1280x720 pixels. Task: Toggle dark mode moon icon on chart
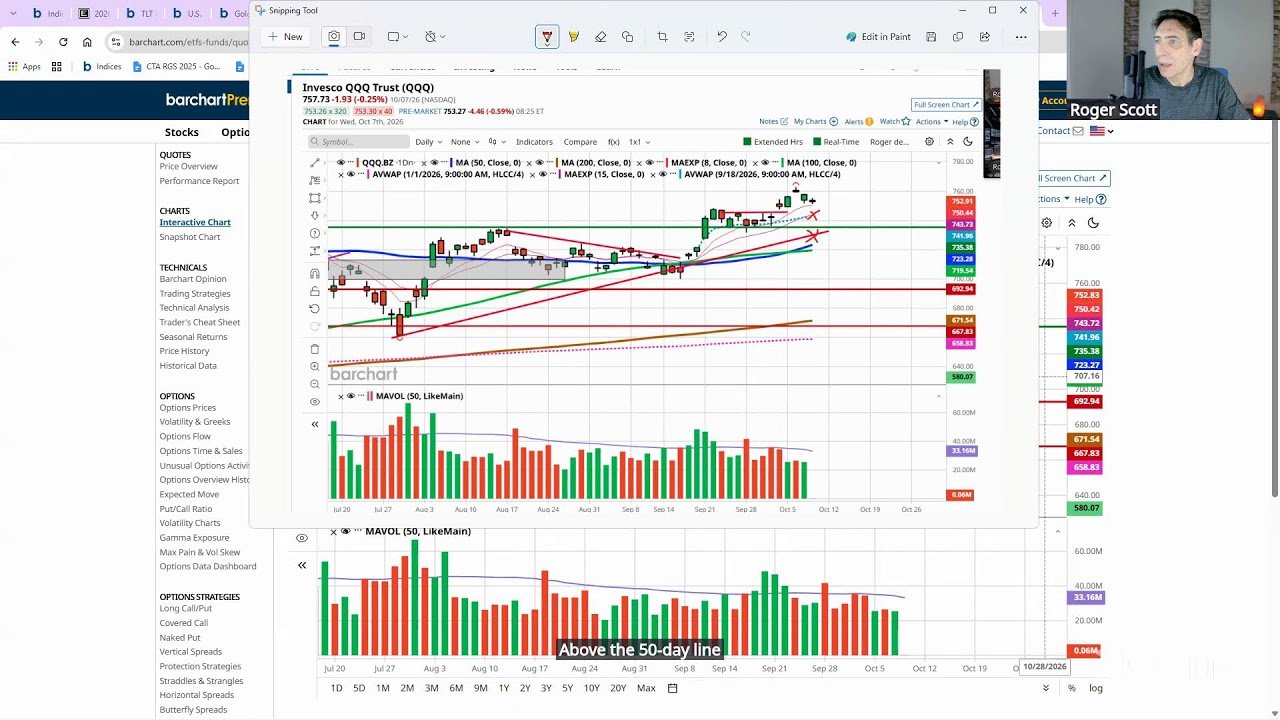[1093, 223]
